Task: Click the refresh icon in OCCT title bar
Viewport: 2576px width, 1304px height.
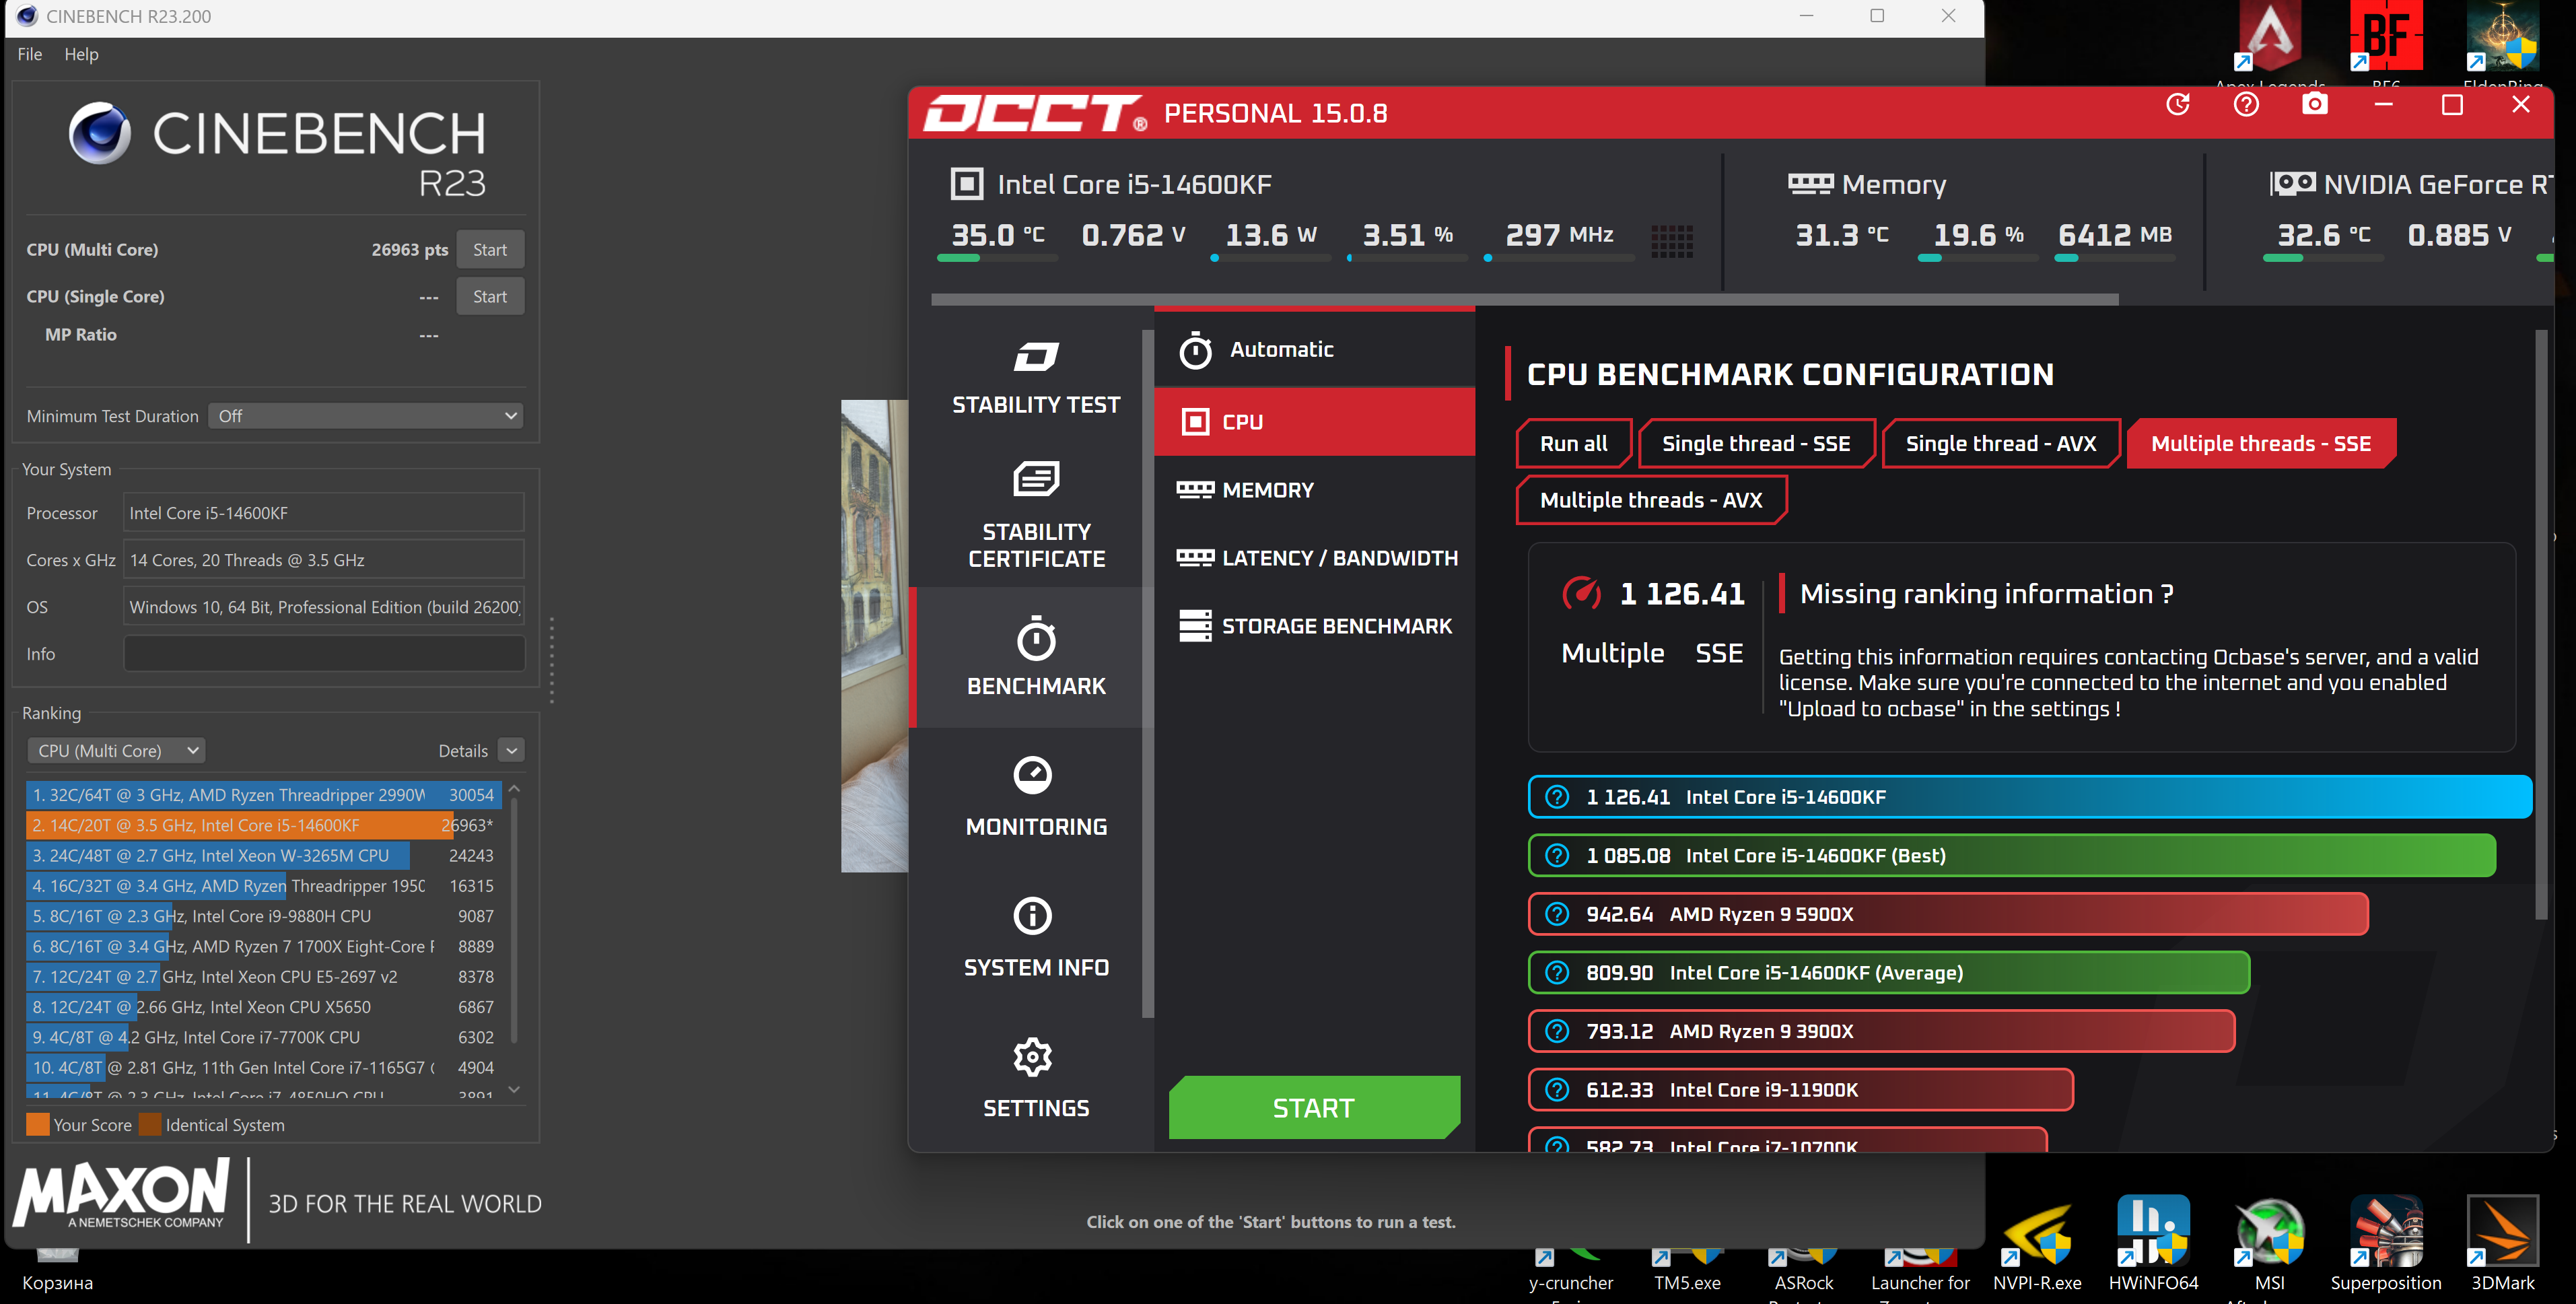Action: tap(2178, 105)
